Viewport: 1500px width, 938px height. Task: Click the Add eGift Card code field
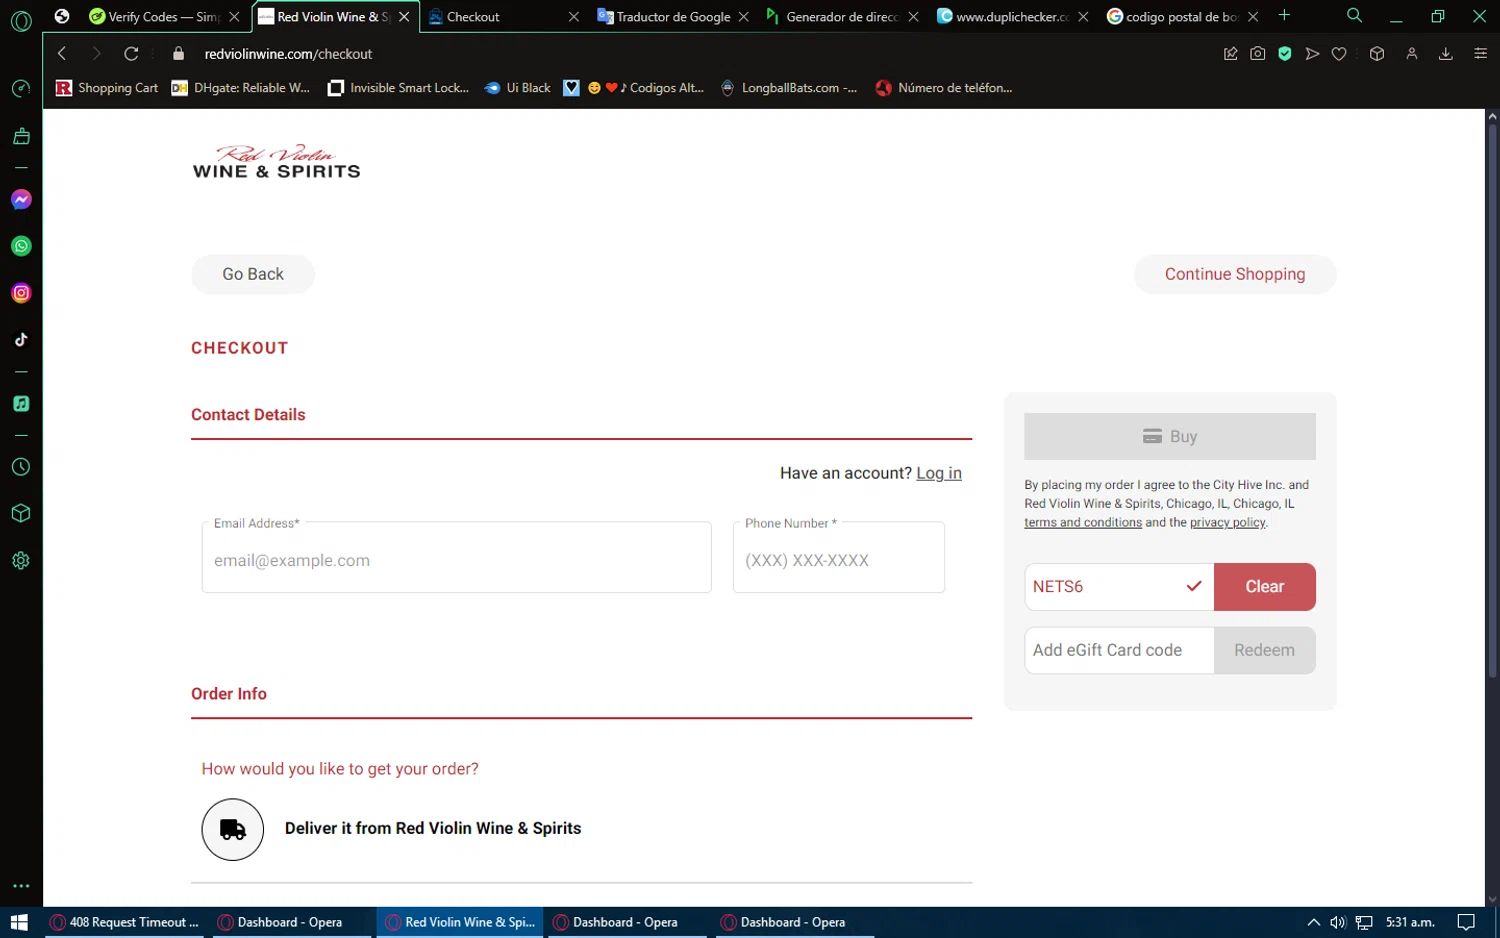click(1119, 650)
